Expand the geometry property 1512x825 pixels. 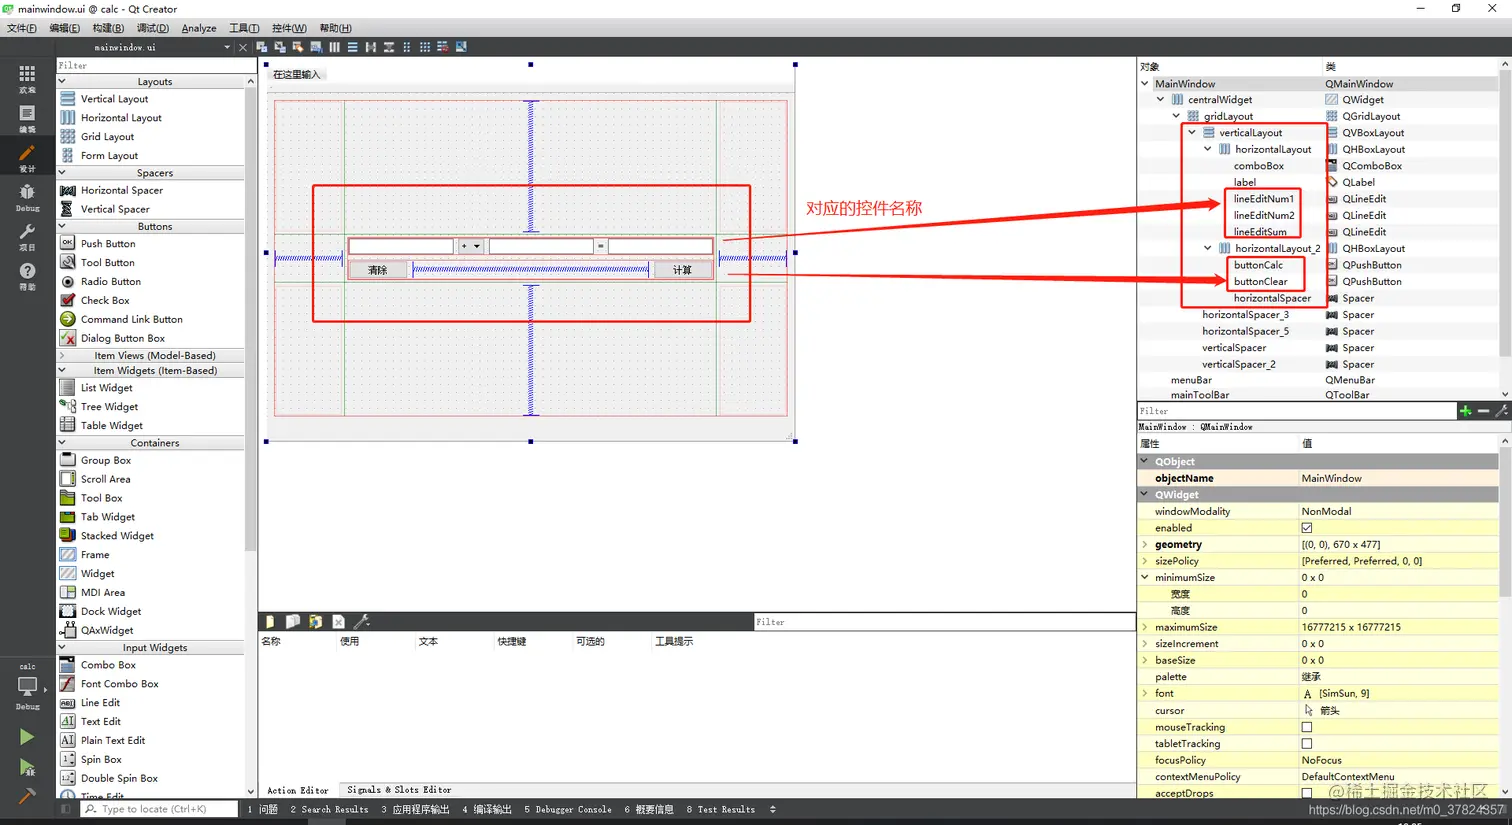click(x=1145, y=544)
